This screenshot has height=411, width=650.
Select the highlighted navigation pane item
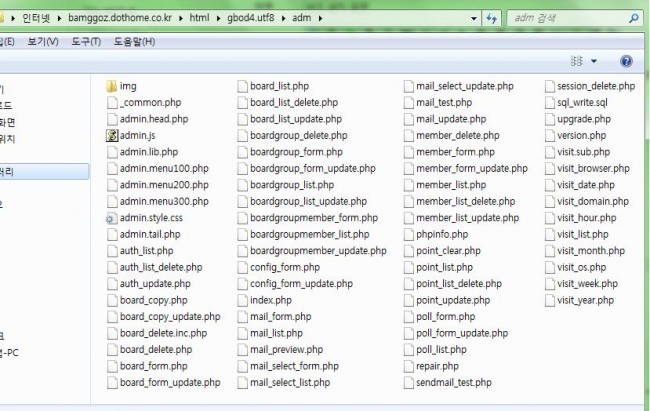pyautogui.click(x=44, y=172)
